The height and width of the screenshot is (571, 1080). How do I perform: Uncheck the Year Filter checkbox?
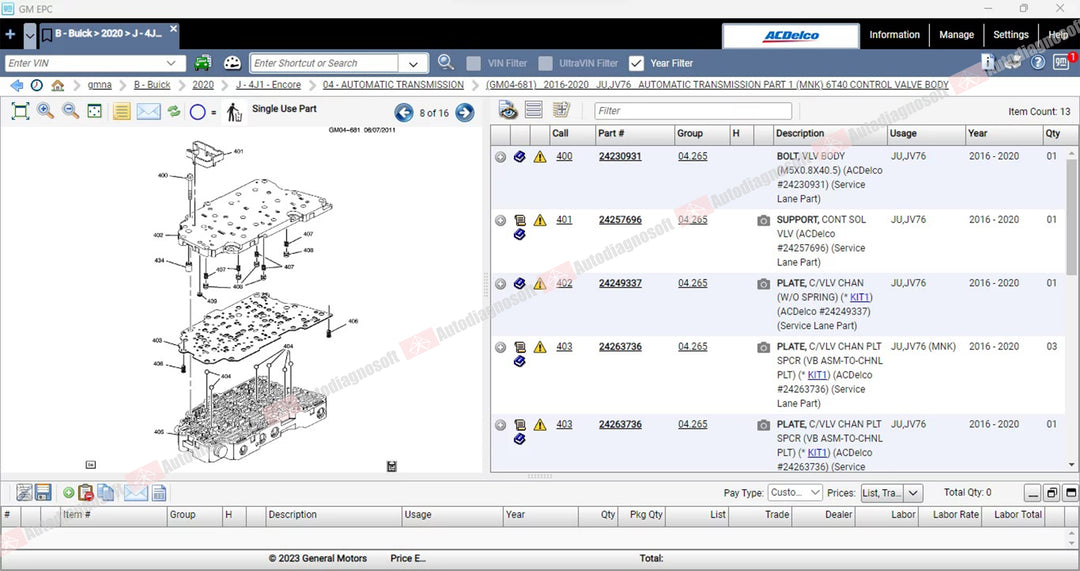636,63
